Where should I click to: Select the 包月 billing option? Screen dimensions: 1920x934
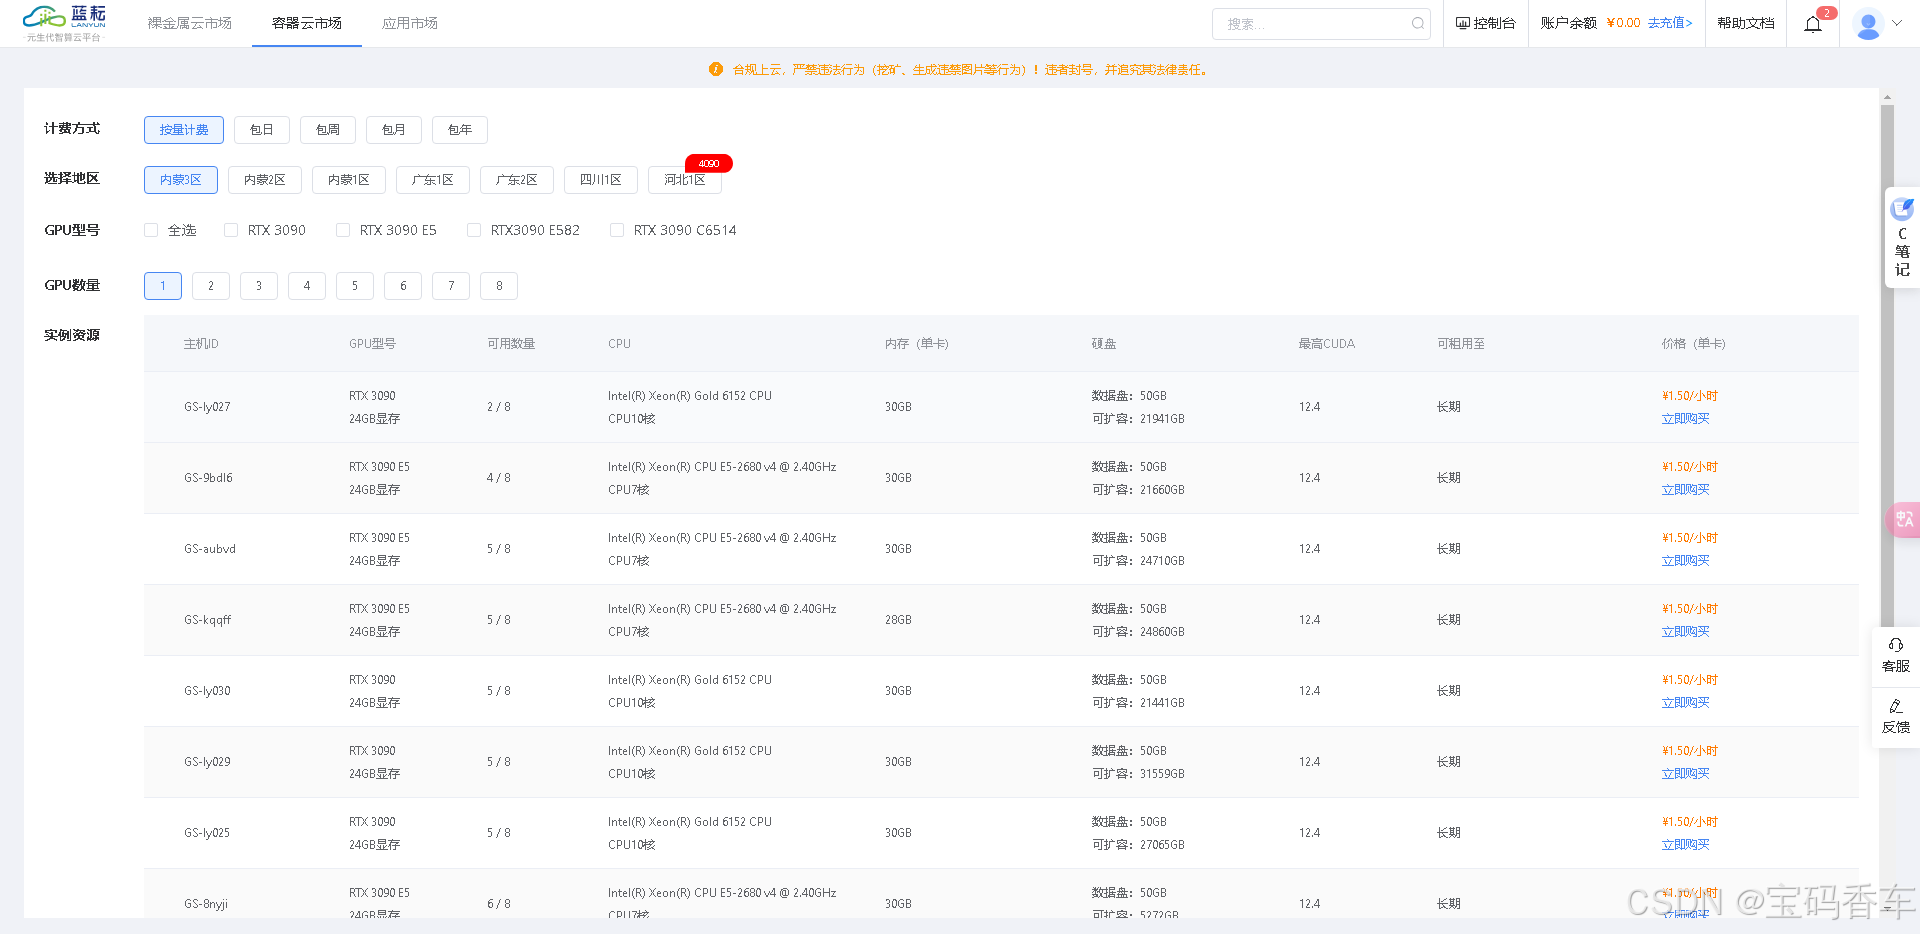[x=393, y=130]
